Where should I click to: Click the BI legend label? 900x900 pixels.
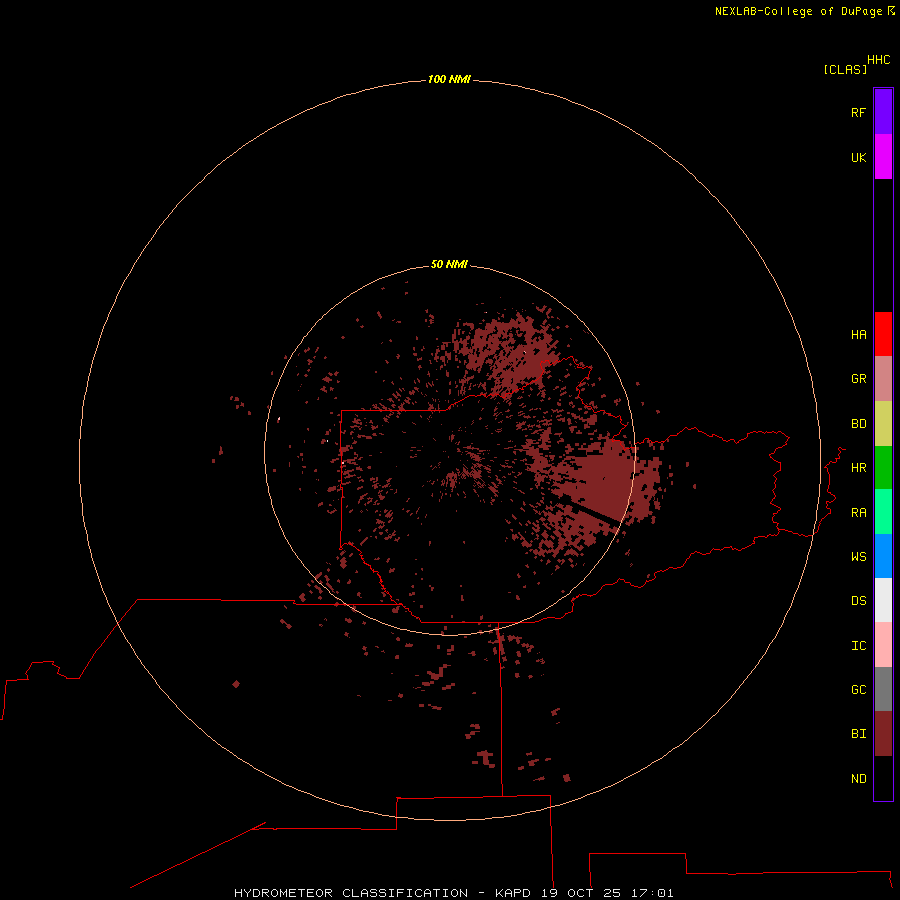[858, 734]
